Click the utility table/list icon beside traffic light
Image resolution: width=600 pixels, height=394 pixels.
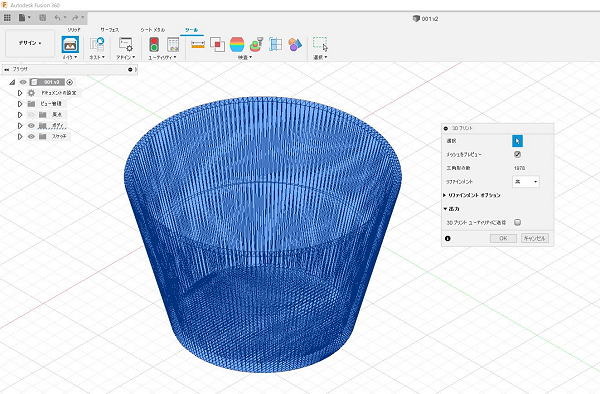(x=173, y=45)
